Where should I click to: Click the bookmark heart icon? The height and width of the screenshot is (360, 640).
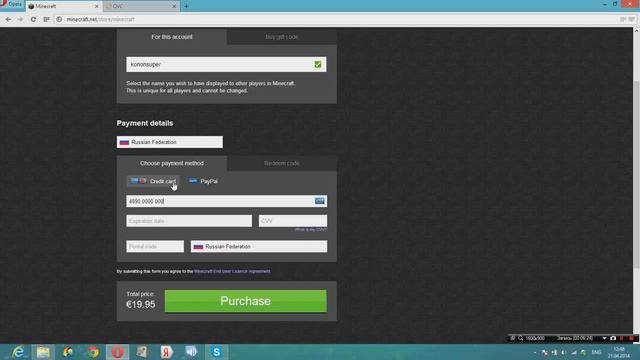631,19
